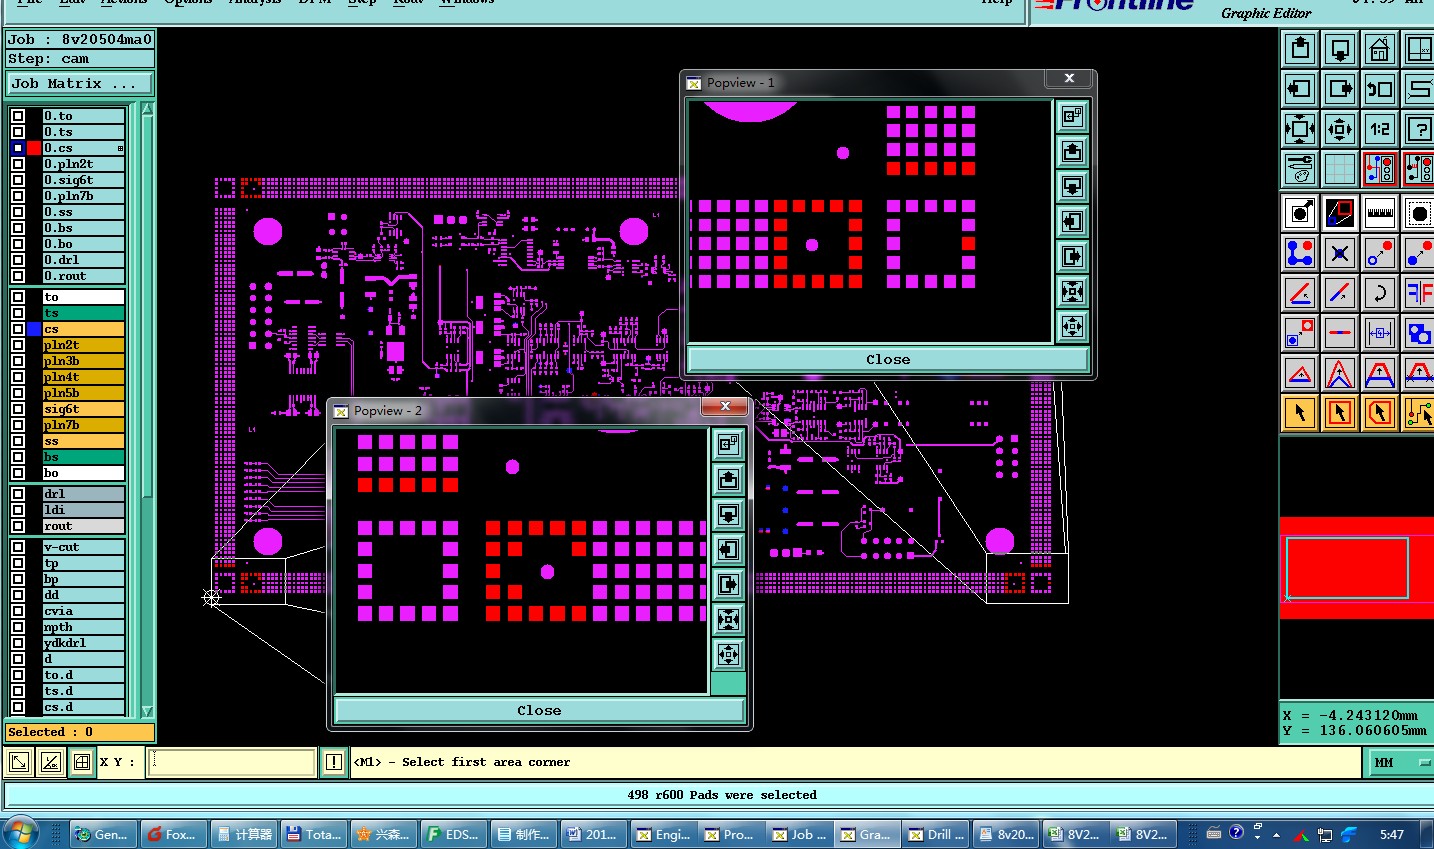
Task: Click the black dot with arrow feature icon
Action: click(x=1299, y=212)
